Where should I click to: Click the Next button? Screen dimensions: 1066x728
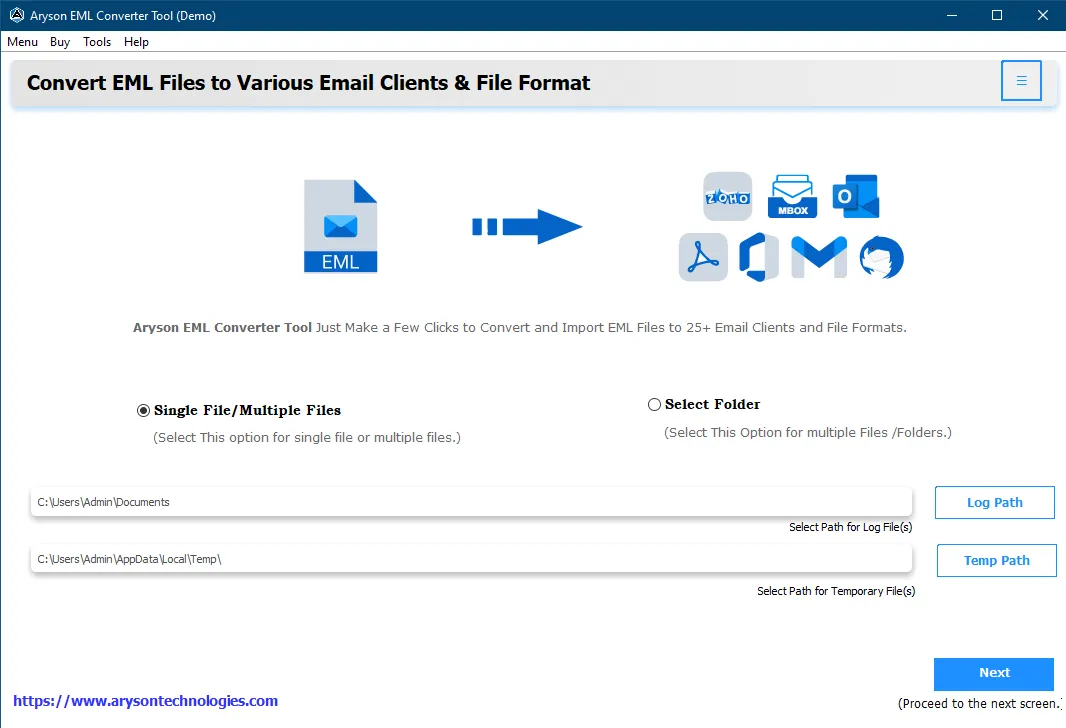coord(994,673)
